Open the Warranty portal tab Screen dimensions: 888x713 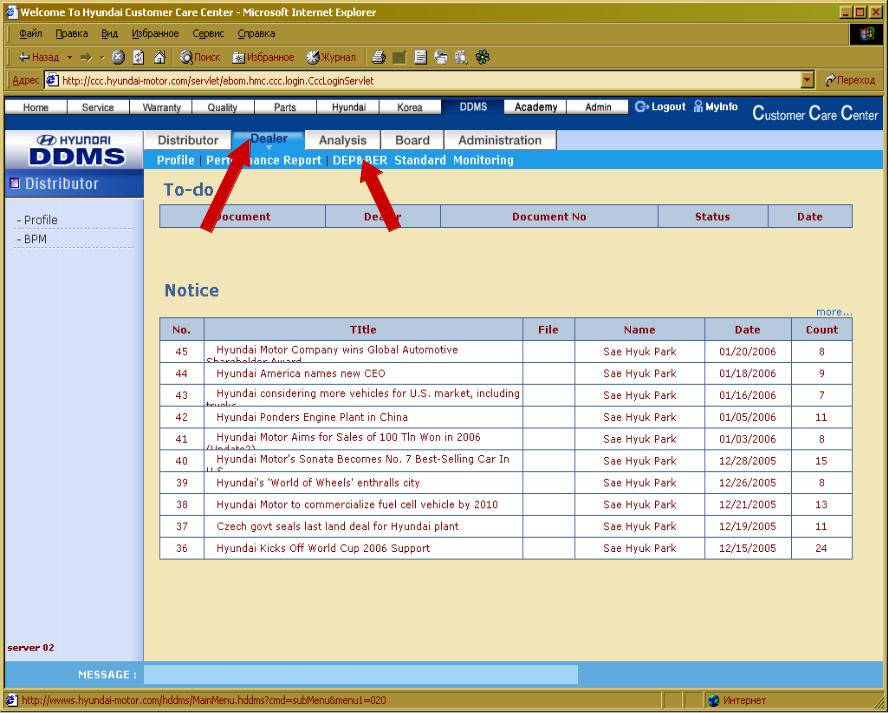(x=161, y=107)
